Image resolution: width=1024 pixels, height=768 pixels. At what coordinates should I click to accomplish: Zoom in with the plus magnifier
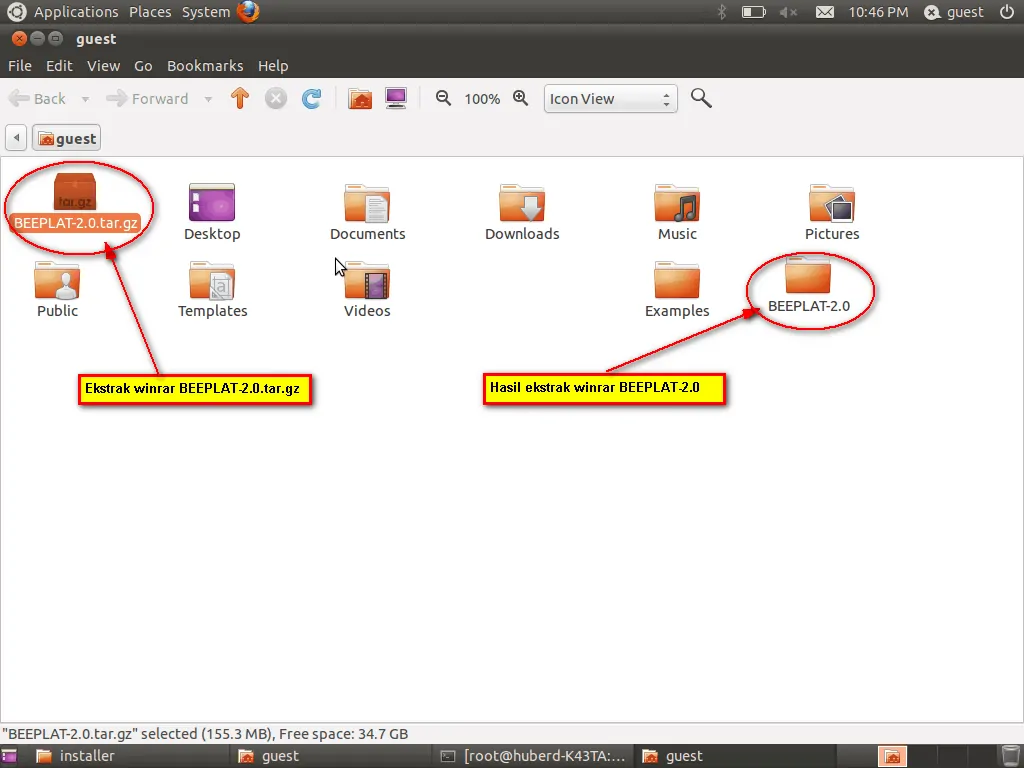click(x=520, y=99)
